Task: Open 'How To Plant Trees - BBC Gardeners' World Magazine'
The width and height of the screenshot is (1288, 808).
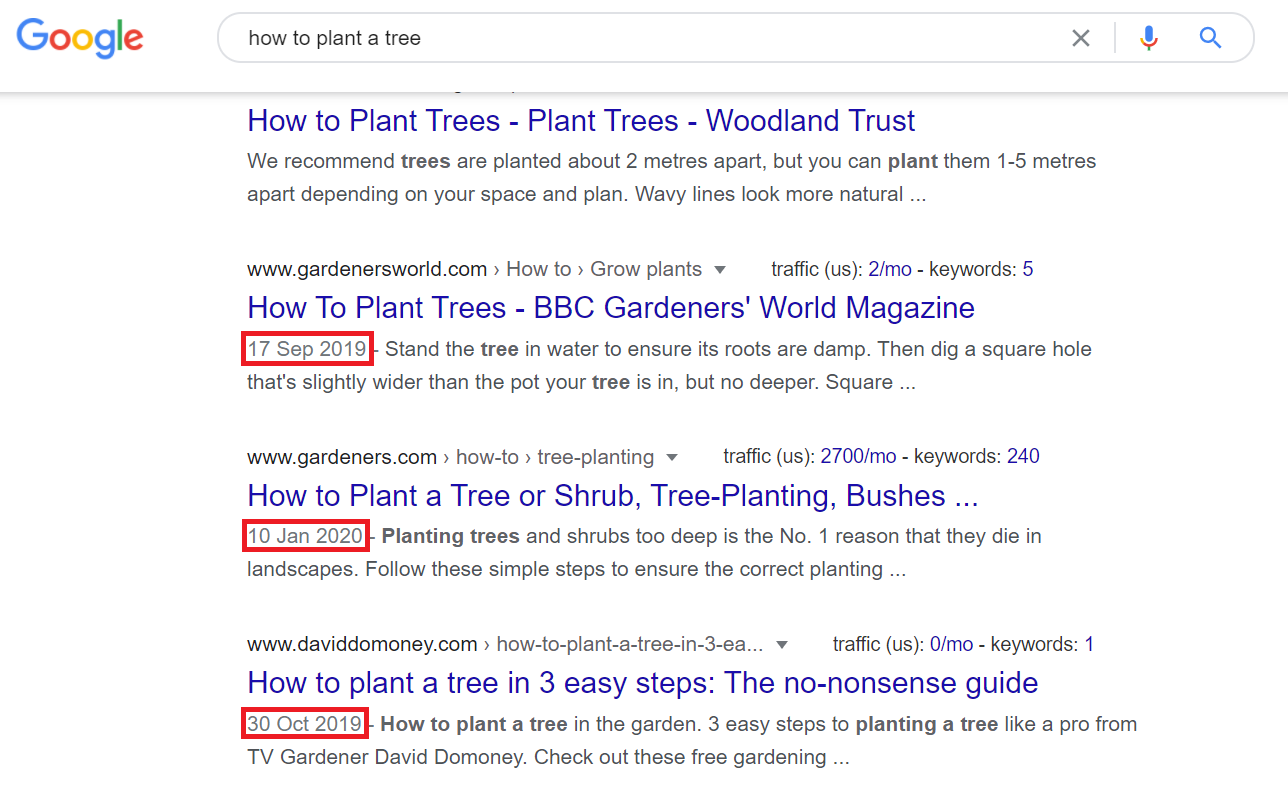Action: point(611,308)
